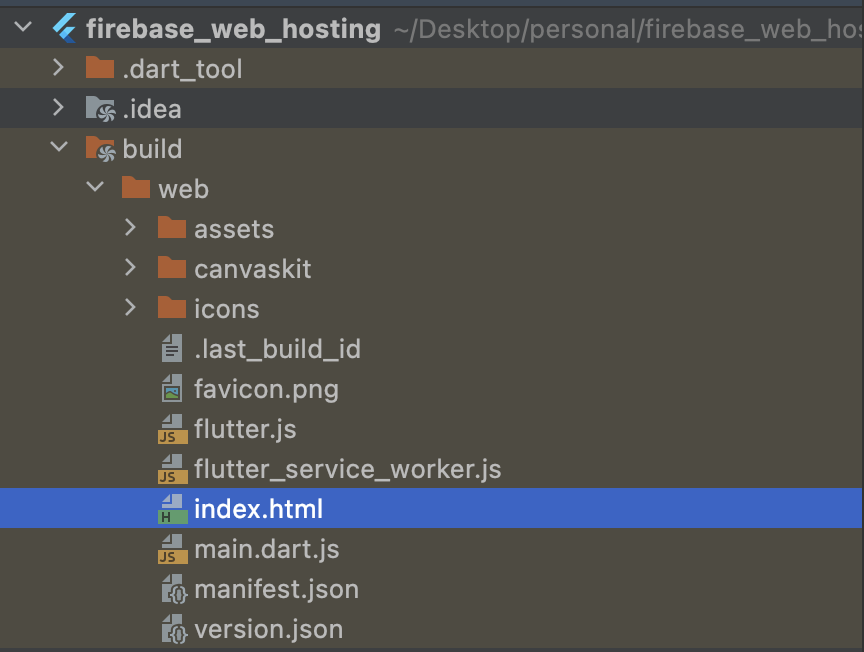Select the icons folder label
This screenshot has height=652, width=864.
(226, 309)
